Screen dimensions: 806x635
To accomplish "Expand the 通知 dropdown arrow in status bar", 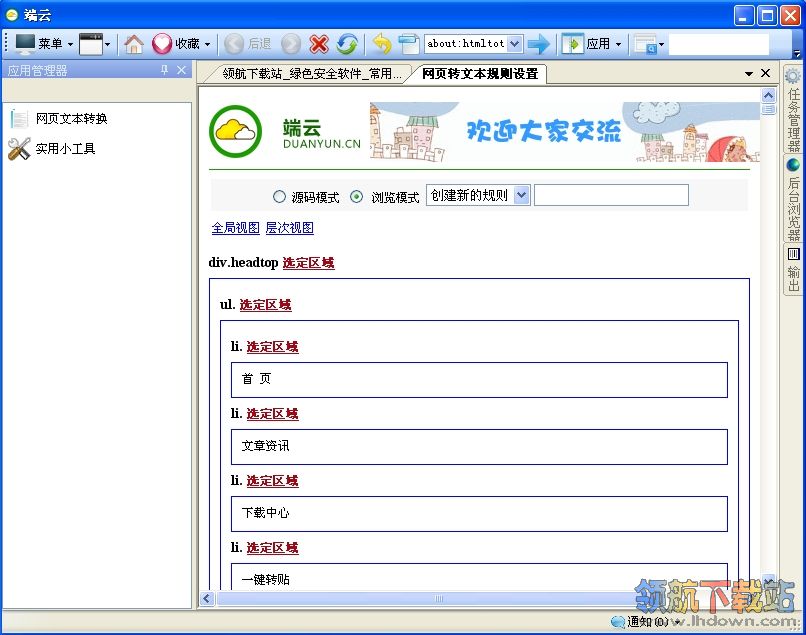I will (x=677, y=622).
